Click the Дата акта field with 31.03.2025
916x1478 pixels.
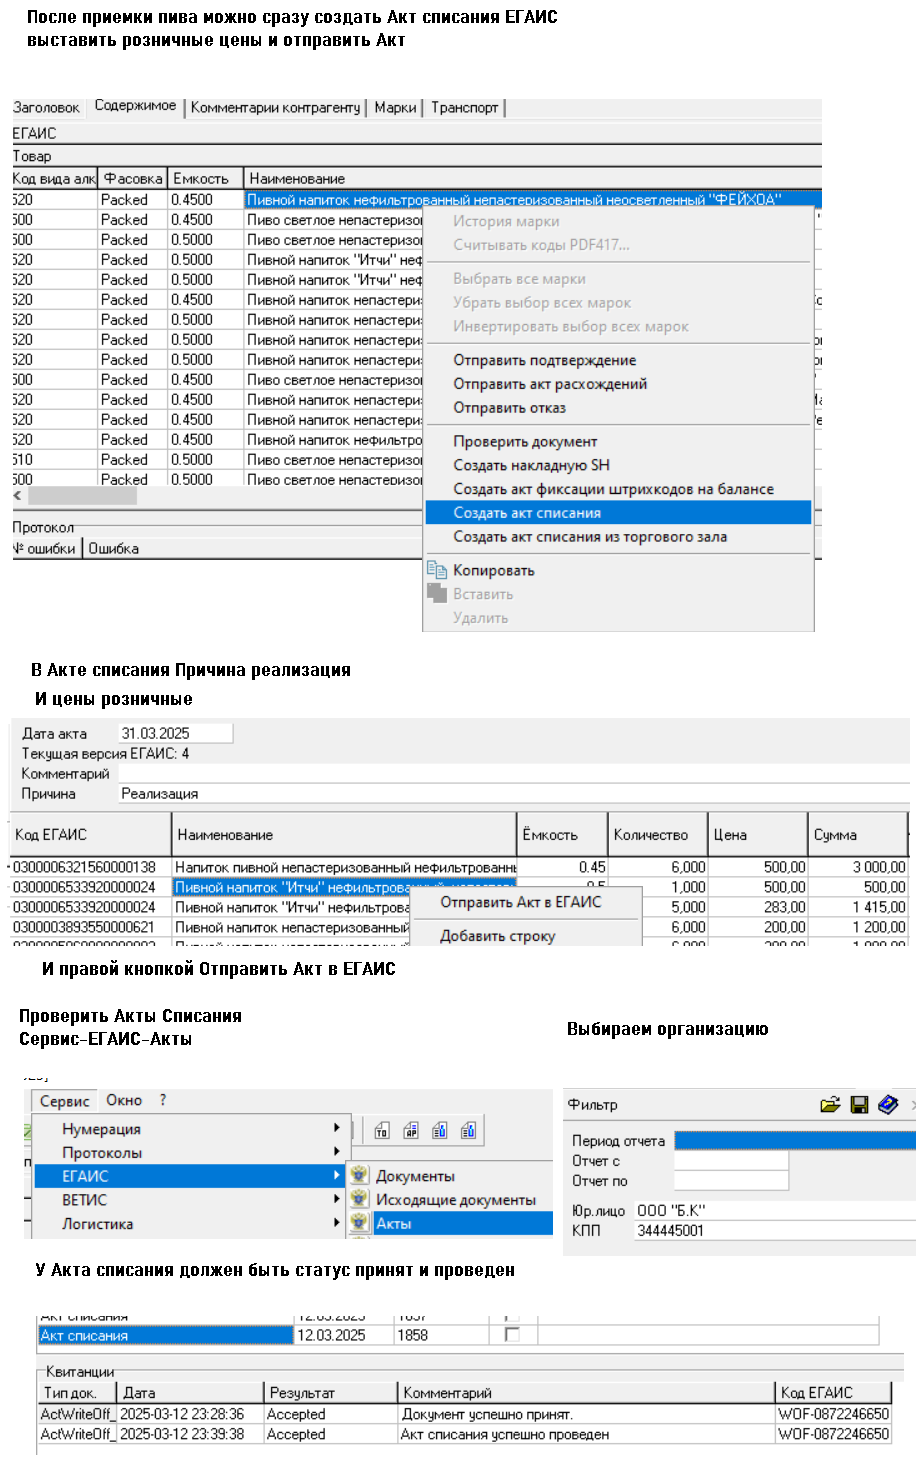tap(175, 733)
